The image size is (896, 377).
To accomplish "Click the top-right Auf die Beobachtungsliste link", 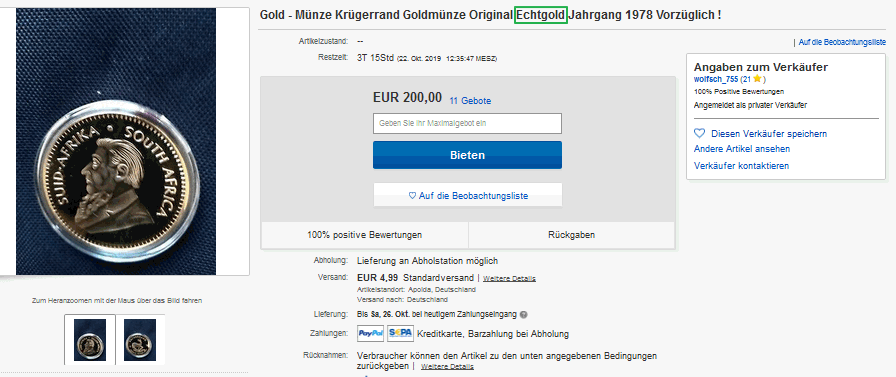I will (x=842, y=42).
